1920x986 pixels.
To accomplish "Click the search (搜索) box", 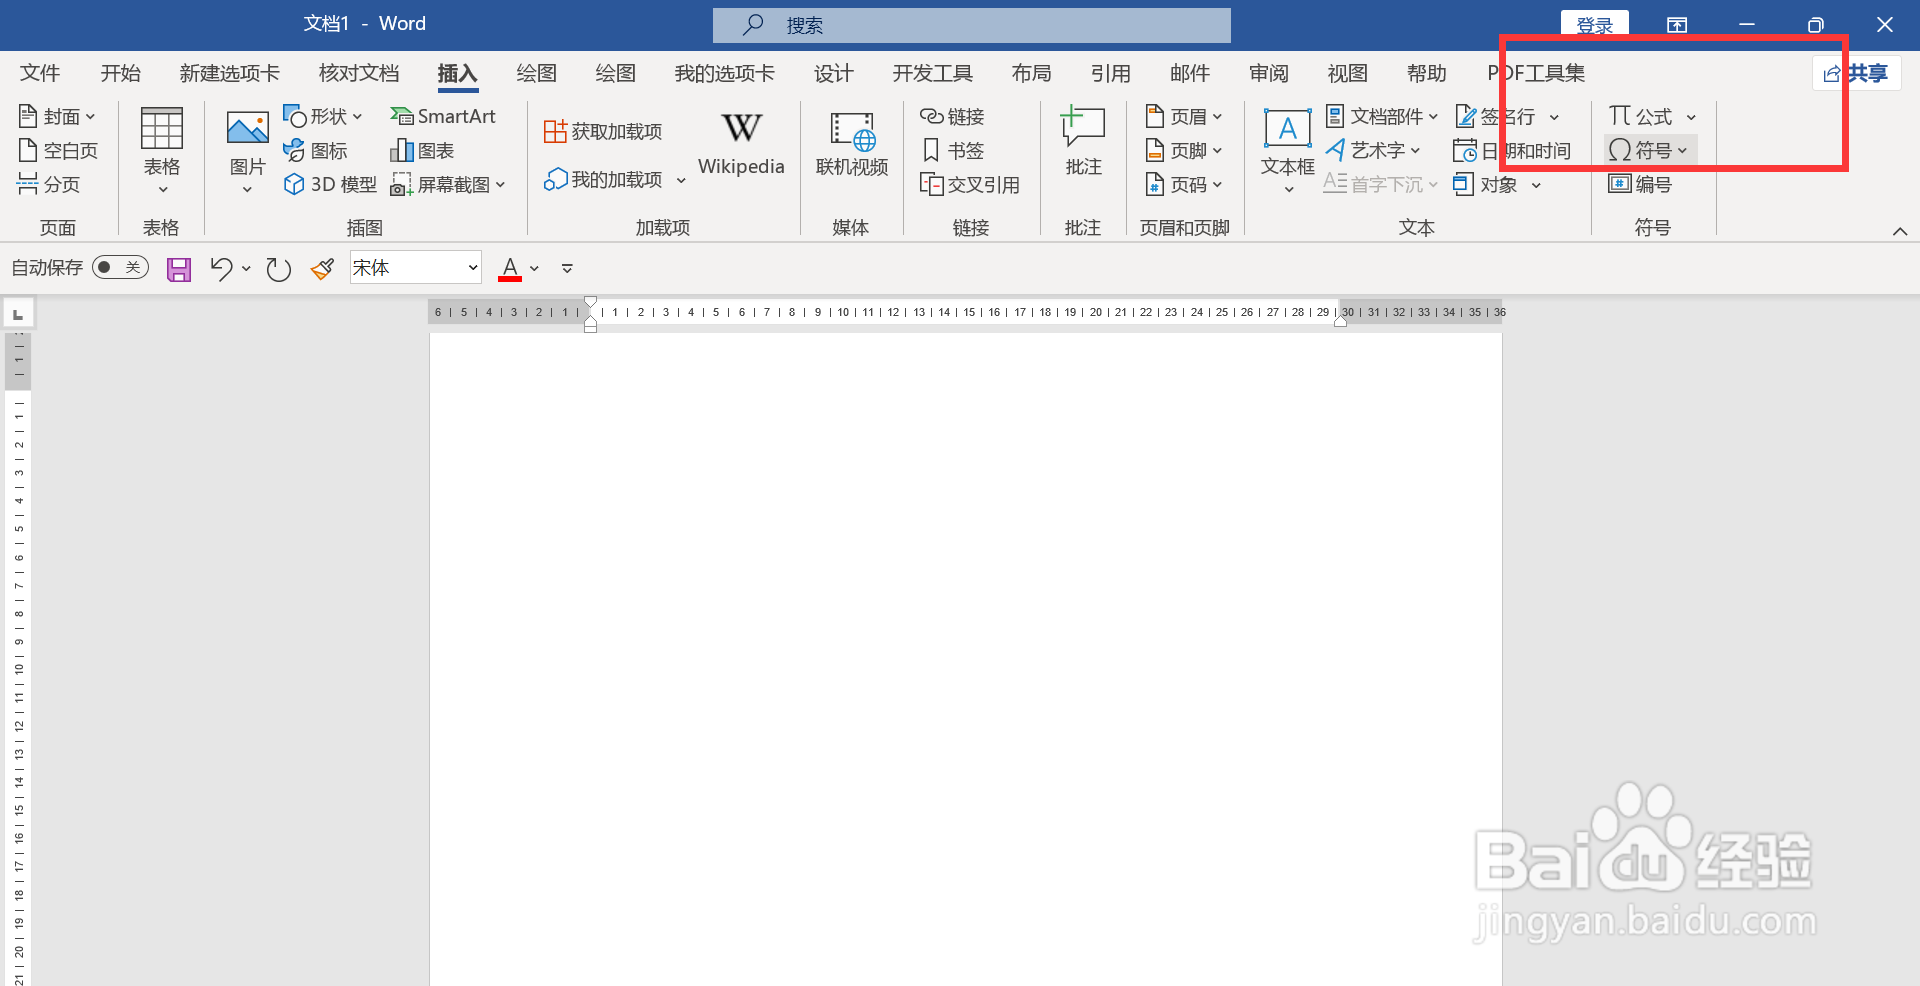I will (972, 25).
